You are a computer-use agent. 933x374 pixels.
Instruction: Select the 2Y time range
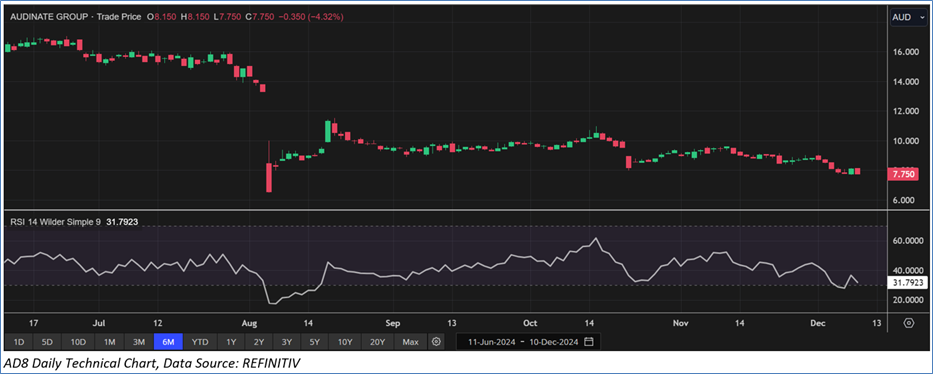coord(259,342)
